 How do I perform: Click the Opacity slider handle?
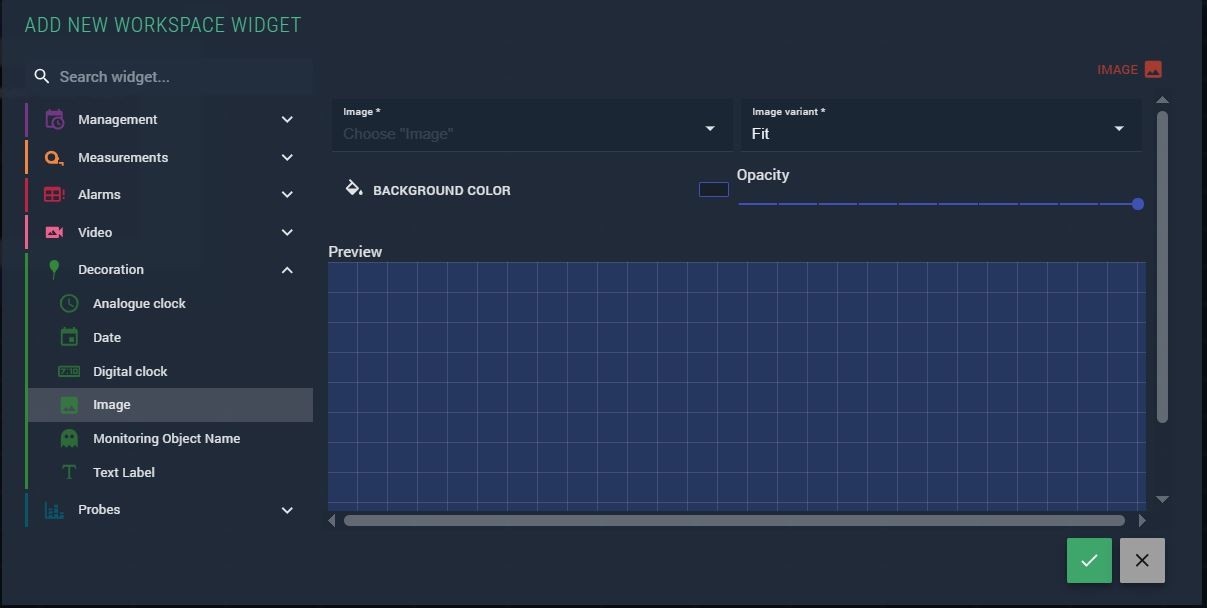tap(1138, 204)
